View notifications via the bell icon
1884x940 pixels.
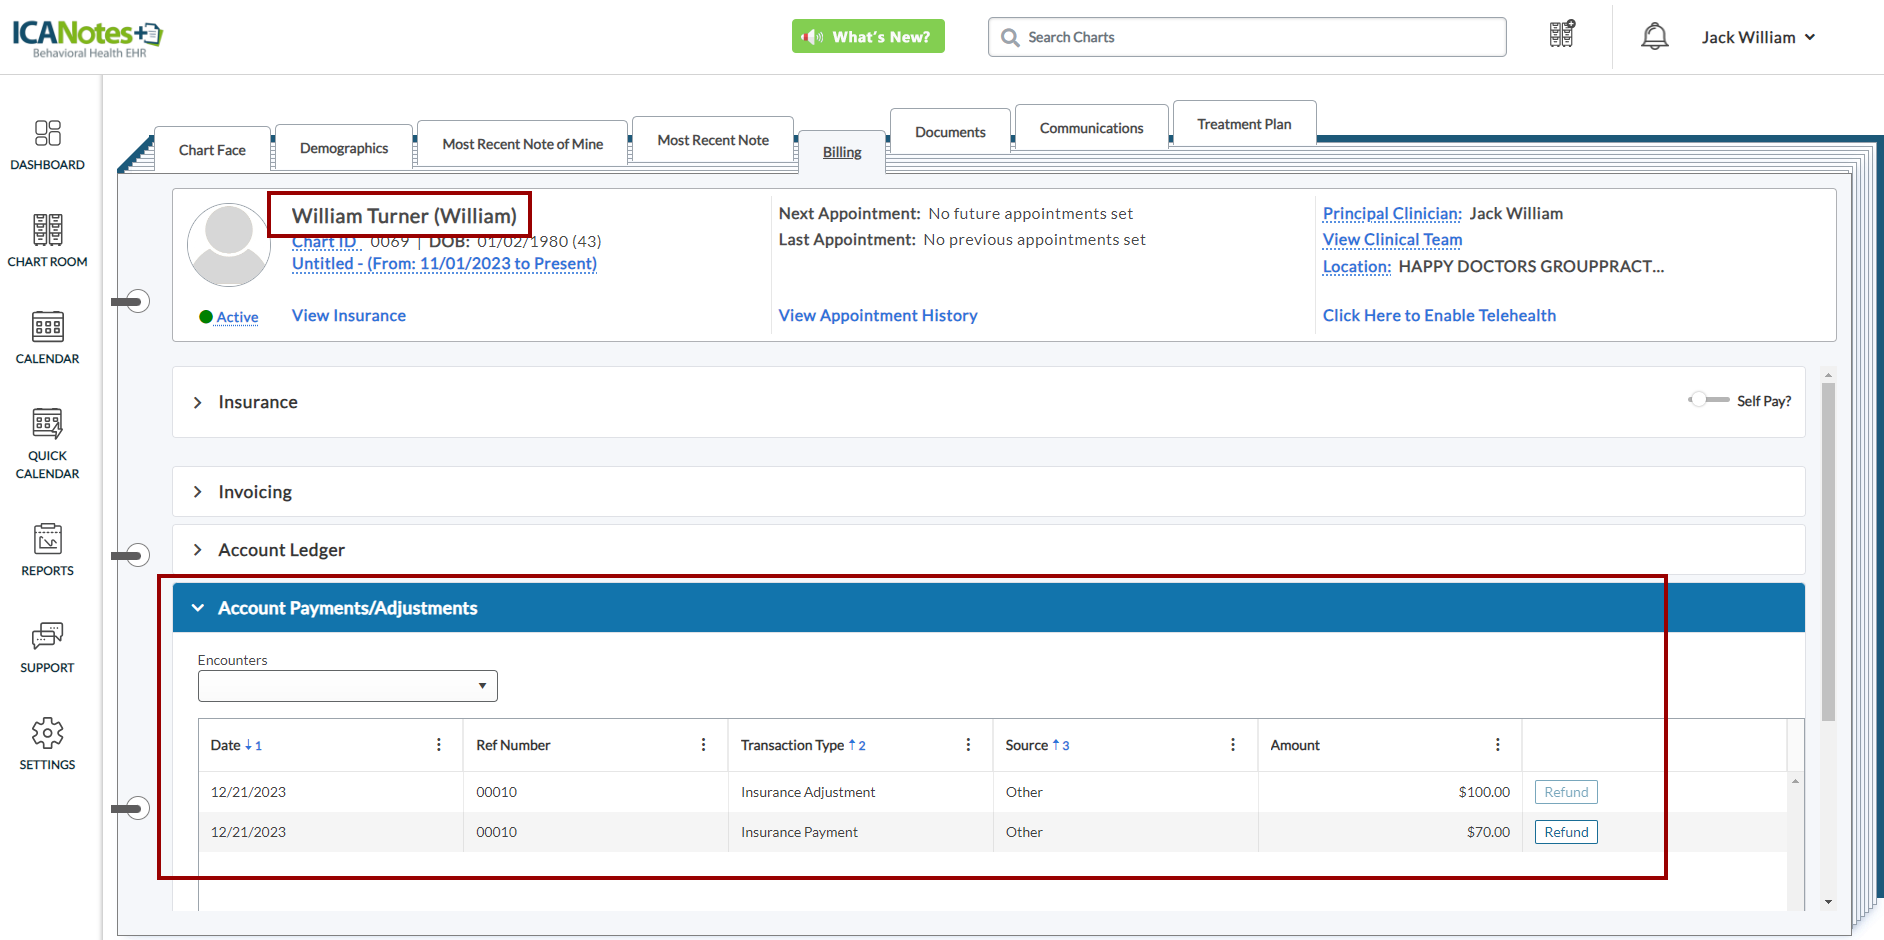coord(1654,37)
